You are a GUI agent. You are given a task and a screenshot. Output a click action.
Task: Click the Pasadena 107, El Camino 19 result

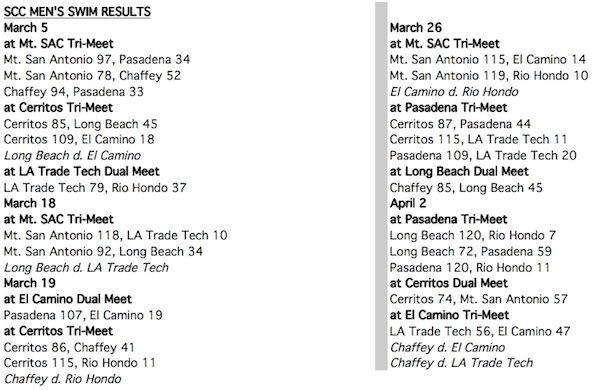tap(83, 315)
